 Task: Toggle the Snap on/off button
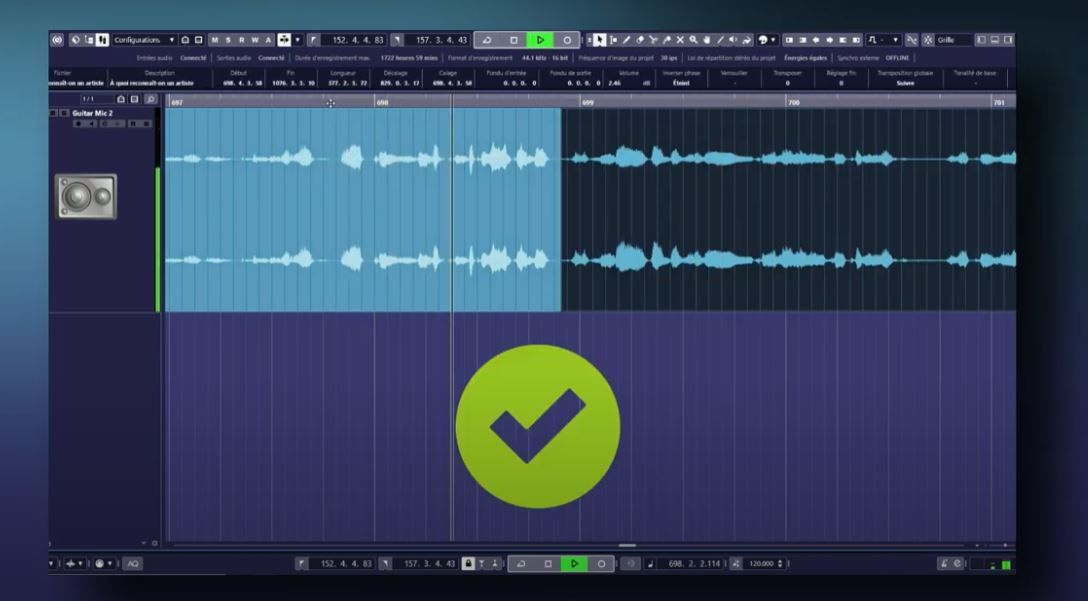coord(928,40)
